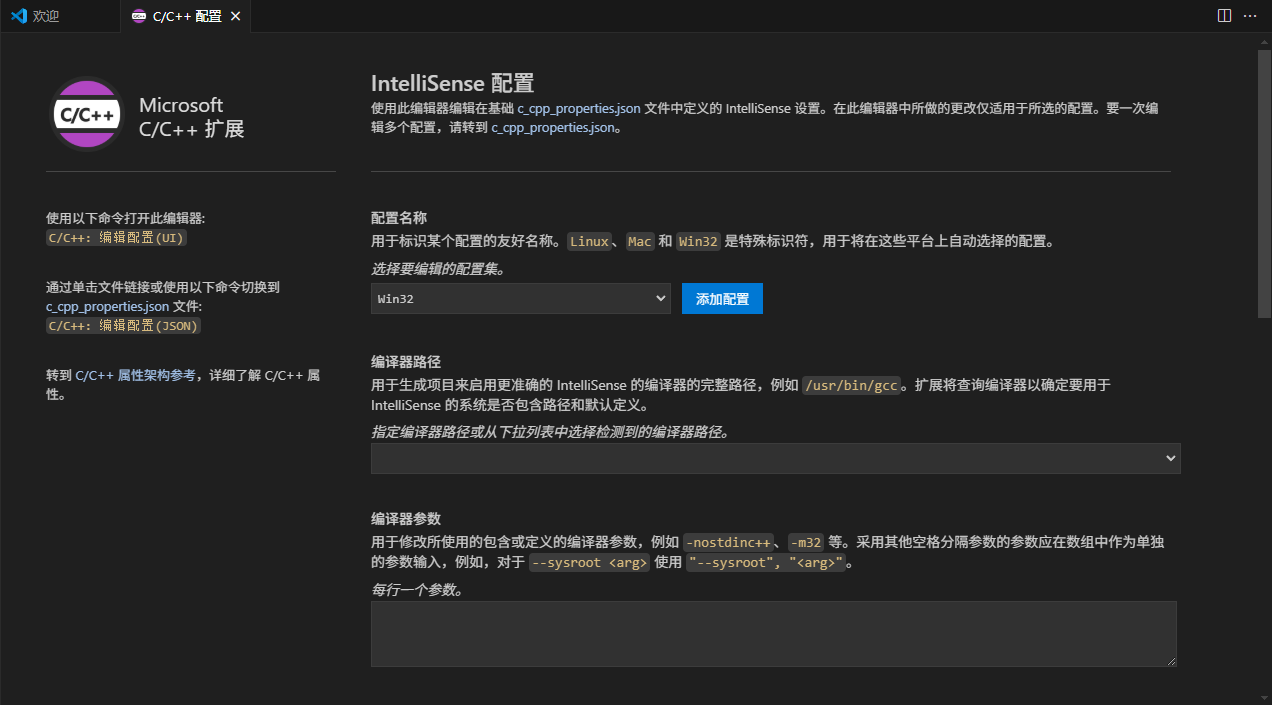Click the 添加配置 button

722,298
